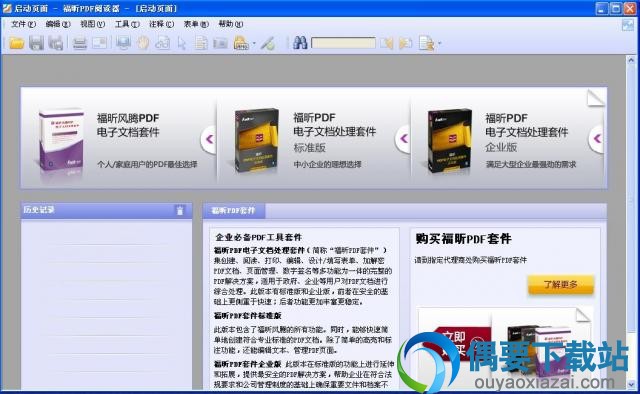This screenshot has height=394, width=640.
Task: Click the 福昕风腾PDF 电子文档套件 title
Action: [128, 125]
